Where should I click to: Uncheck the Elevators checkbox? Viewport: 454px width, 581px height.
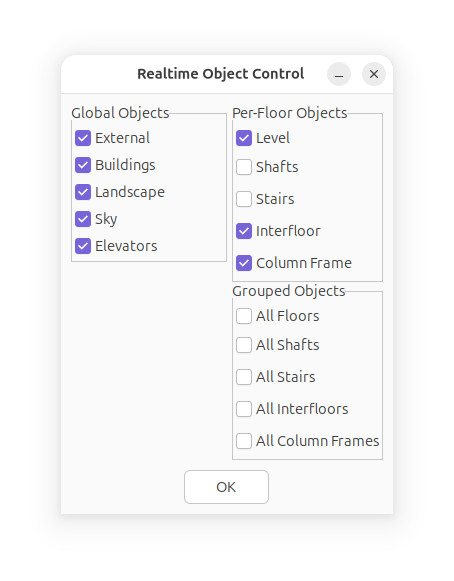[x=83, y=246]
